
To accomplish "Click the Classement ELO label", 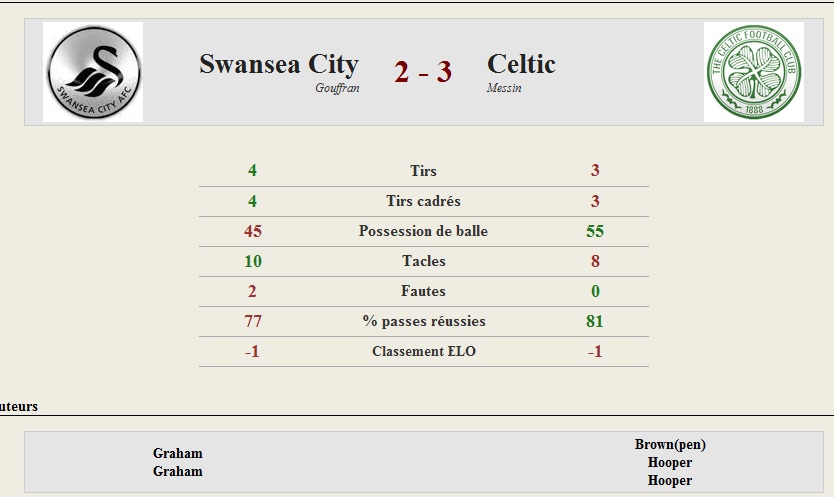I will click(x=424, y=351).
